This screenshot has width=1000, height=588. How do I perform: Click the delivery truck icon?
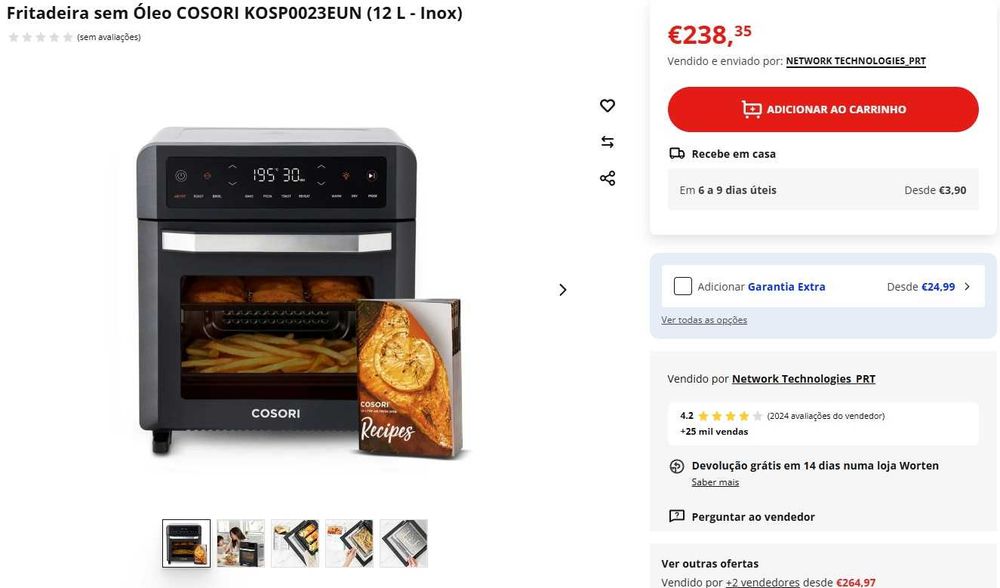677,154
